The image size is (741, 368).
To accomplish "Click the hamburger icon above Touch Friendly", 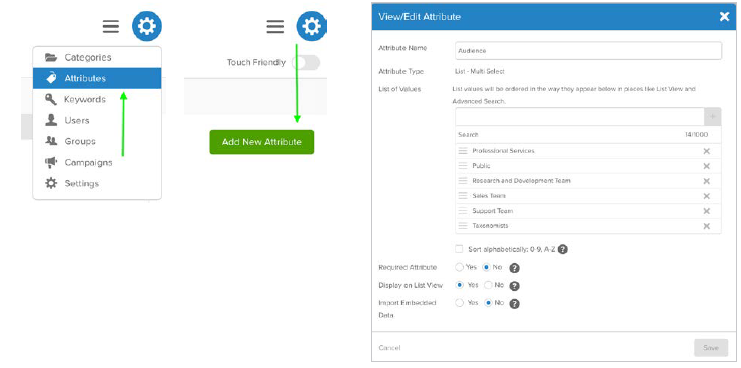I will tap(275, 26).
